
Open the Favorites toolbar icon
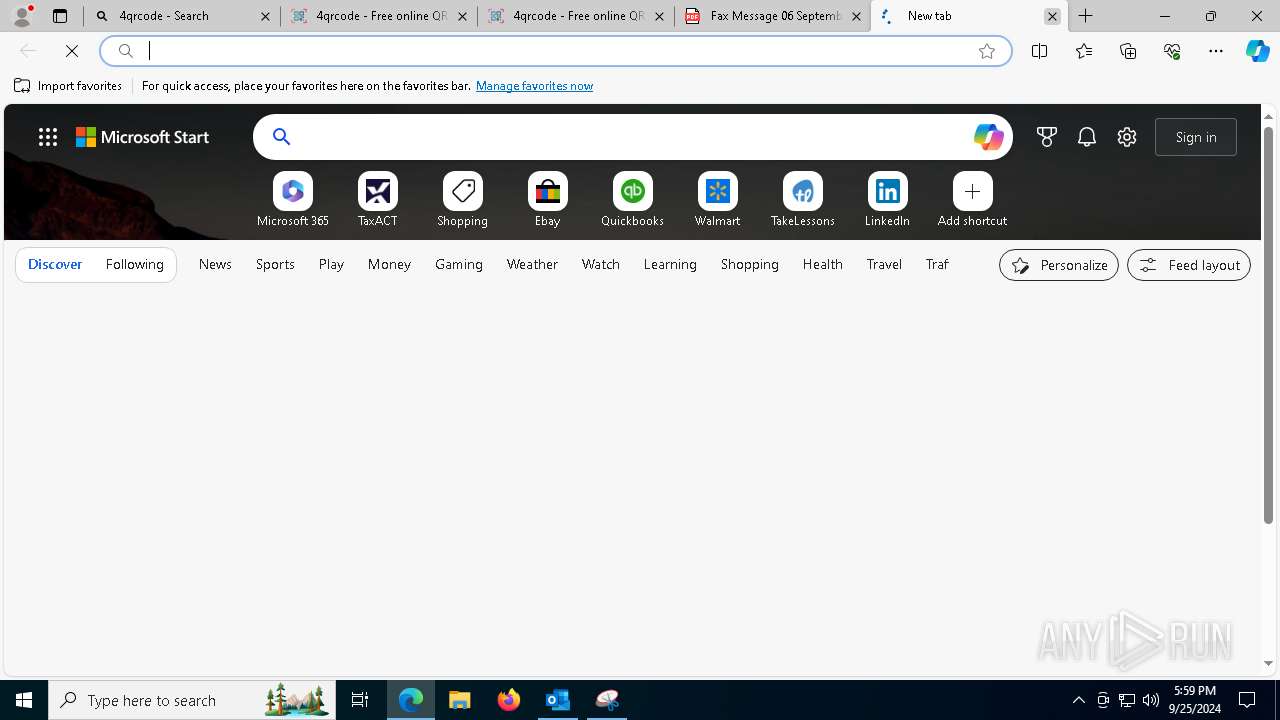[x=1084, y=51]
